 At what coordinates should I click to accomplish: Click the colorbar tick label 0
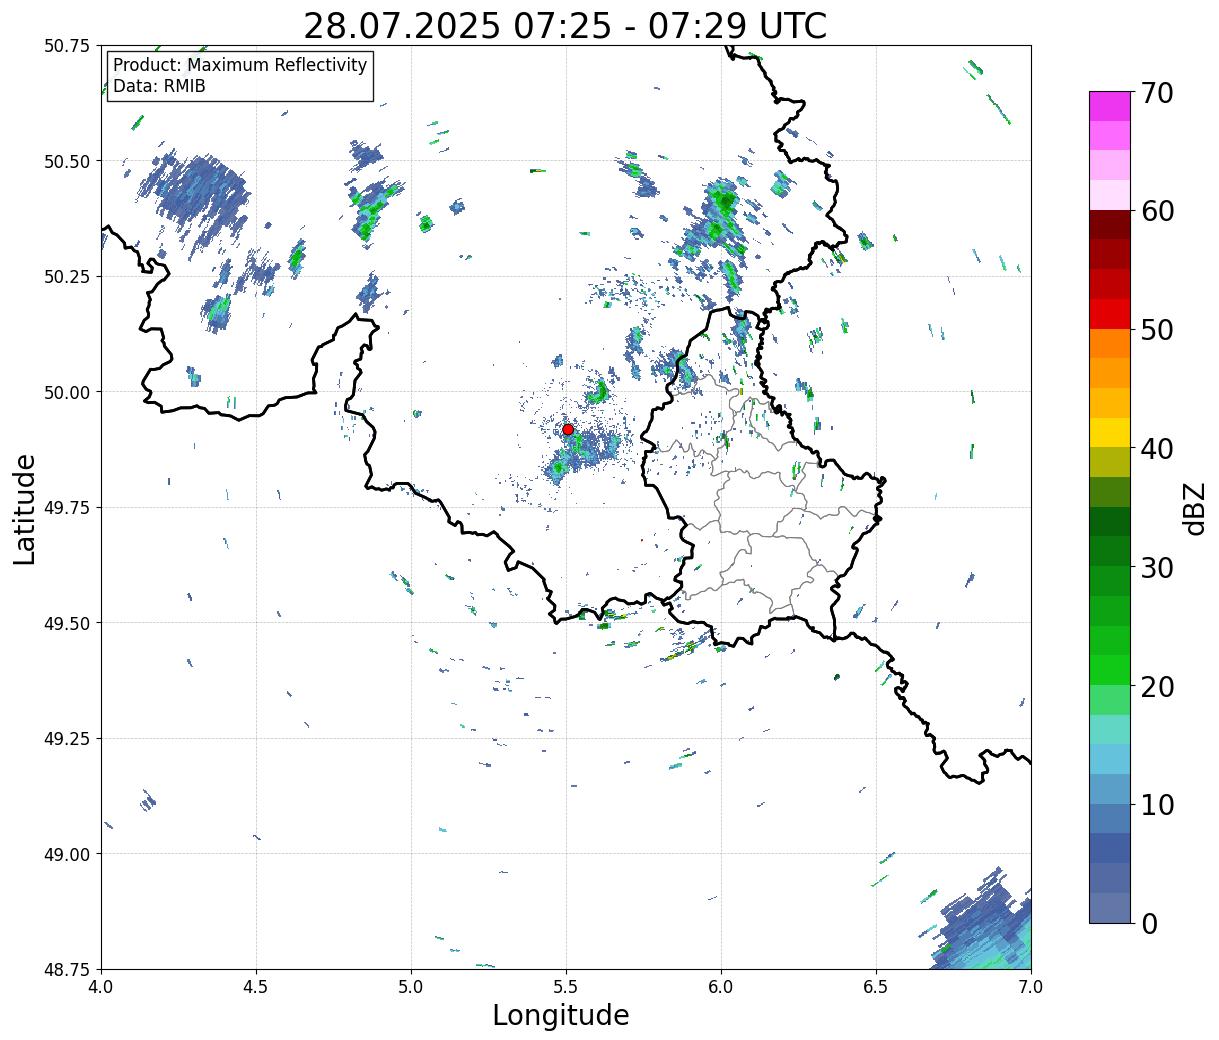coord(1149,923)
